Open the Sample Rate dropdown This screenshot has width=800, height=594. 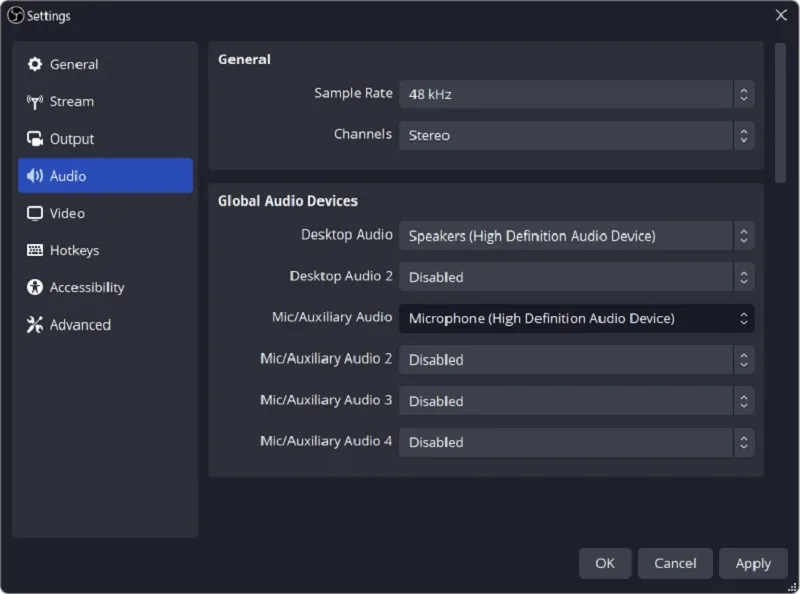coord(577,94)
